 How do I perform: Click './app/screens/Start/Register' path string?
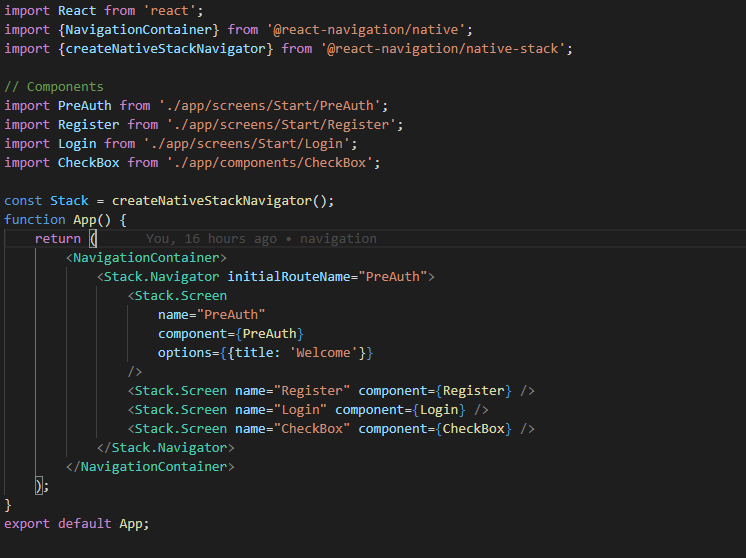[x=281, y=125]
